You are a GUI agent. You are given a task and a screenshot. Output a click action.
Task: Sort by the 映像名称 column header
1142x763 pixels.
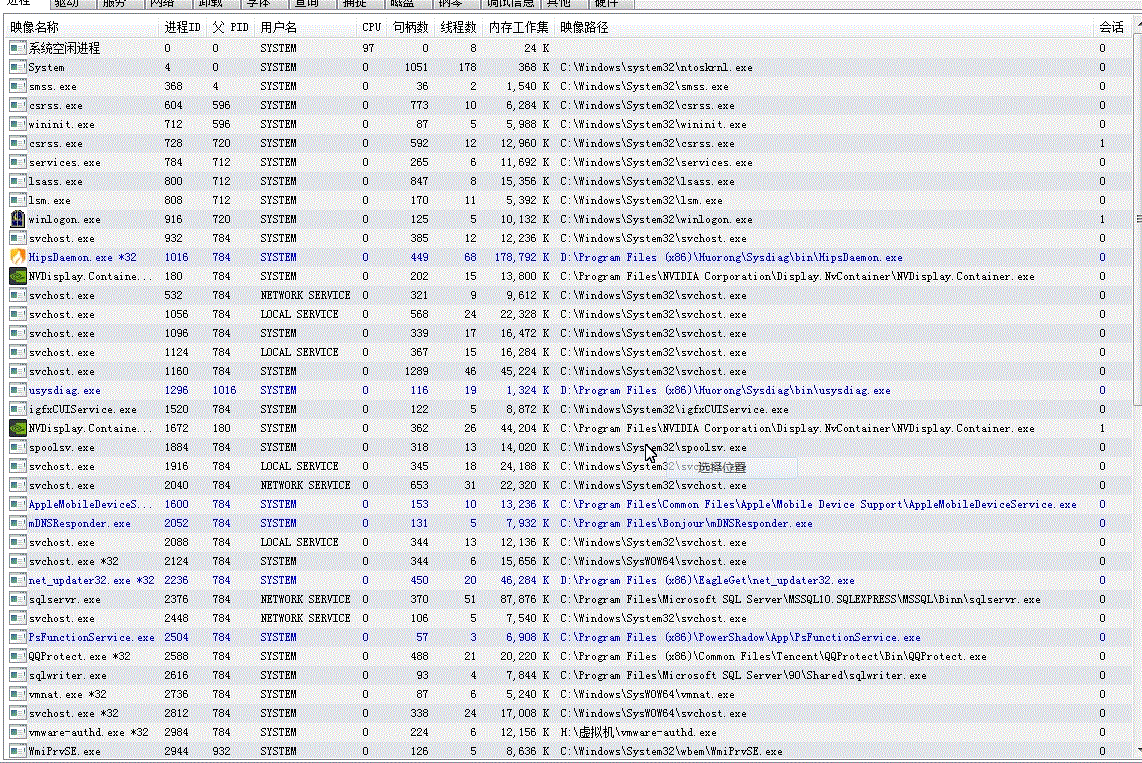[82, 27]
